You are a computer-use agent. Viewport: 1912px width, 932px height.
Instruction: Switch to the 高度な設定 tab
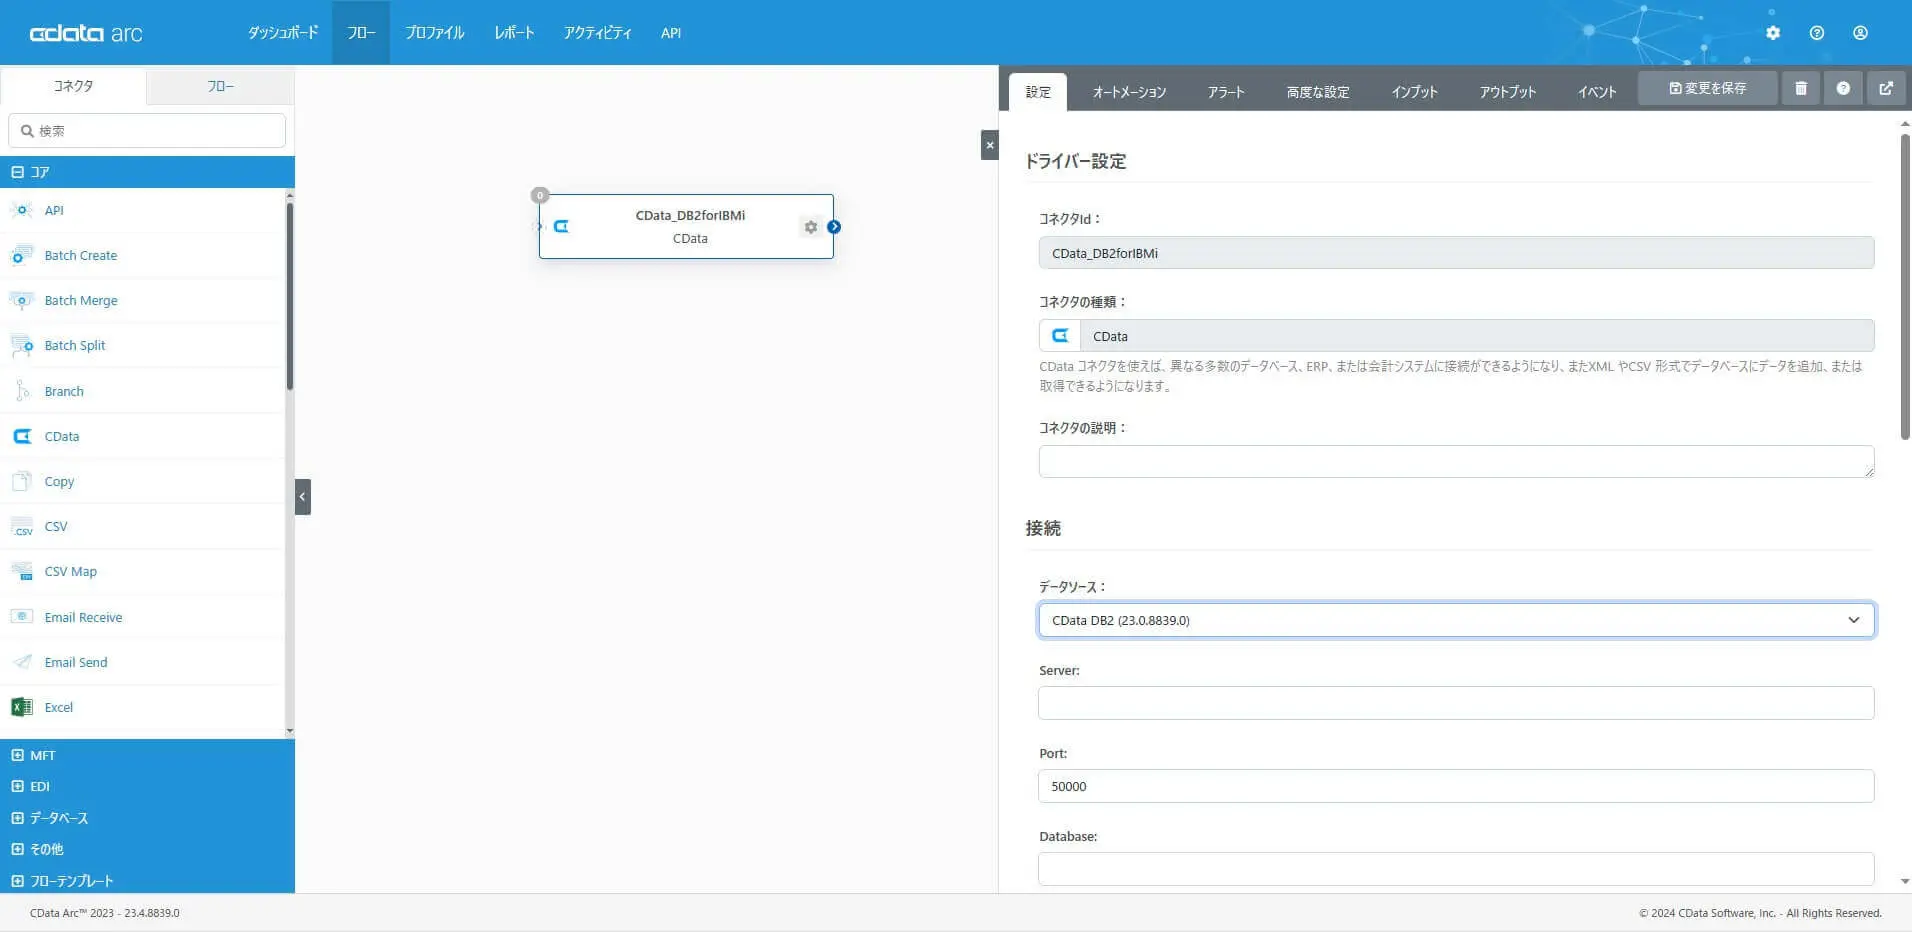click(x=1318, y=92)
